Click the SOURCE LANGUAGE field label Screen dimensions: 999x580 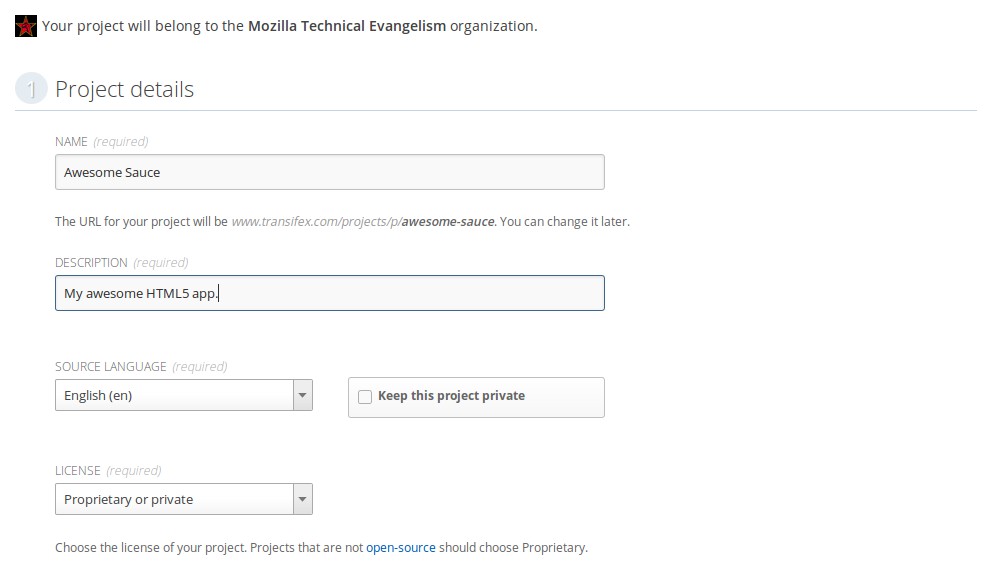(x=110, y=366)
